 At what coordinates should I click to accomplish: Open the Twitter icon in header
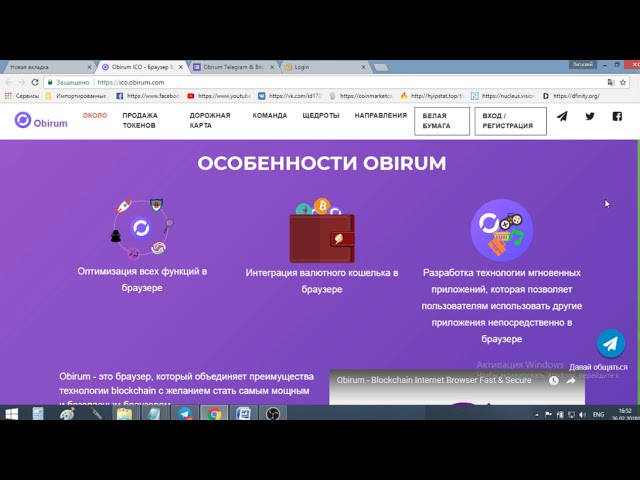point(590,116)
